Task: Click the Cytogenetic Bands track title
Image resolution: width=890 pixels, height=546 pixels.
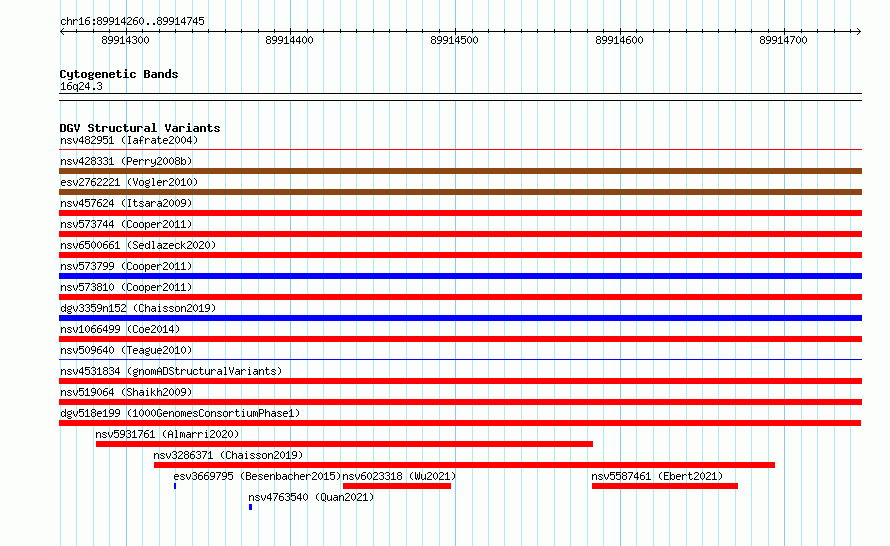Action: (x=119, y=74)
